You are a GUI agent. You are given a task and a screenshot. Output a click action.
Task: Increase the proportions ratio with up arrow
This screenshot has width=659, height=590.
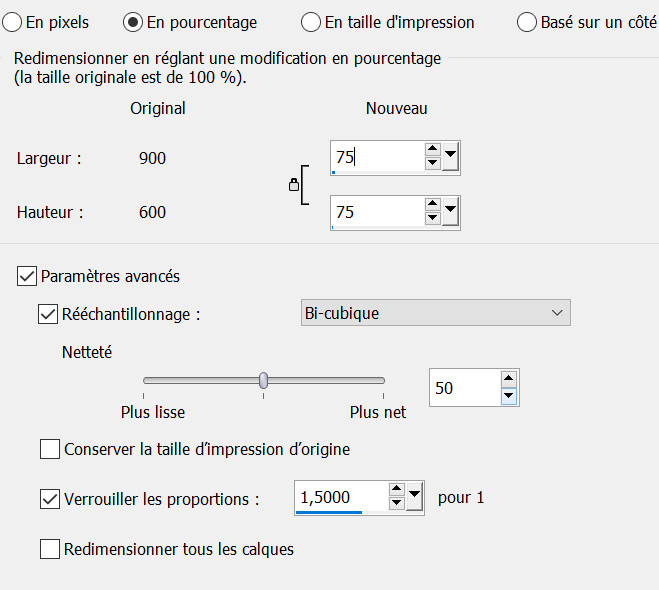[397, 490]
